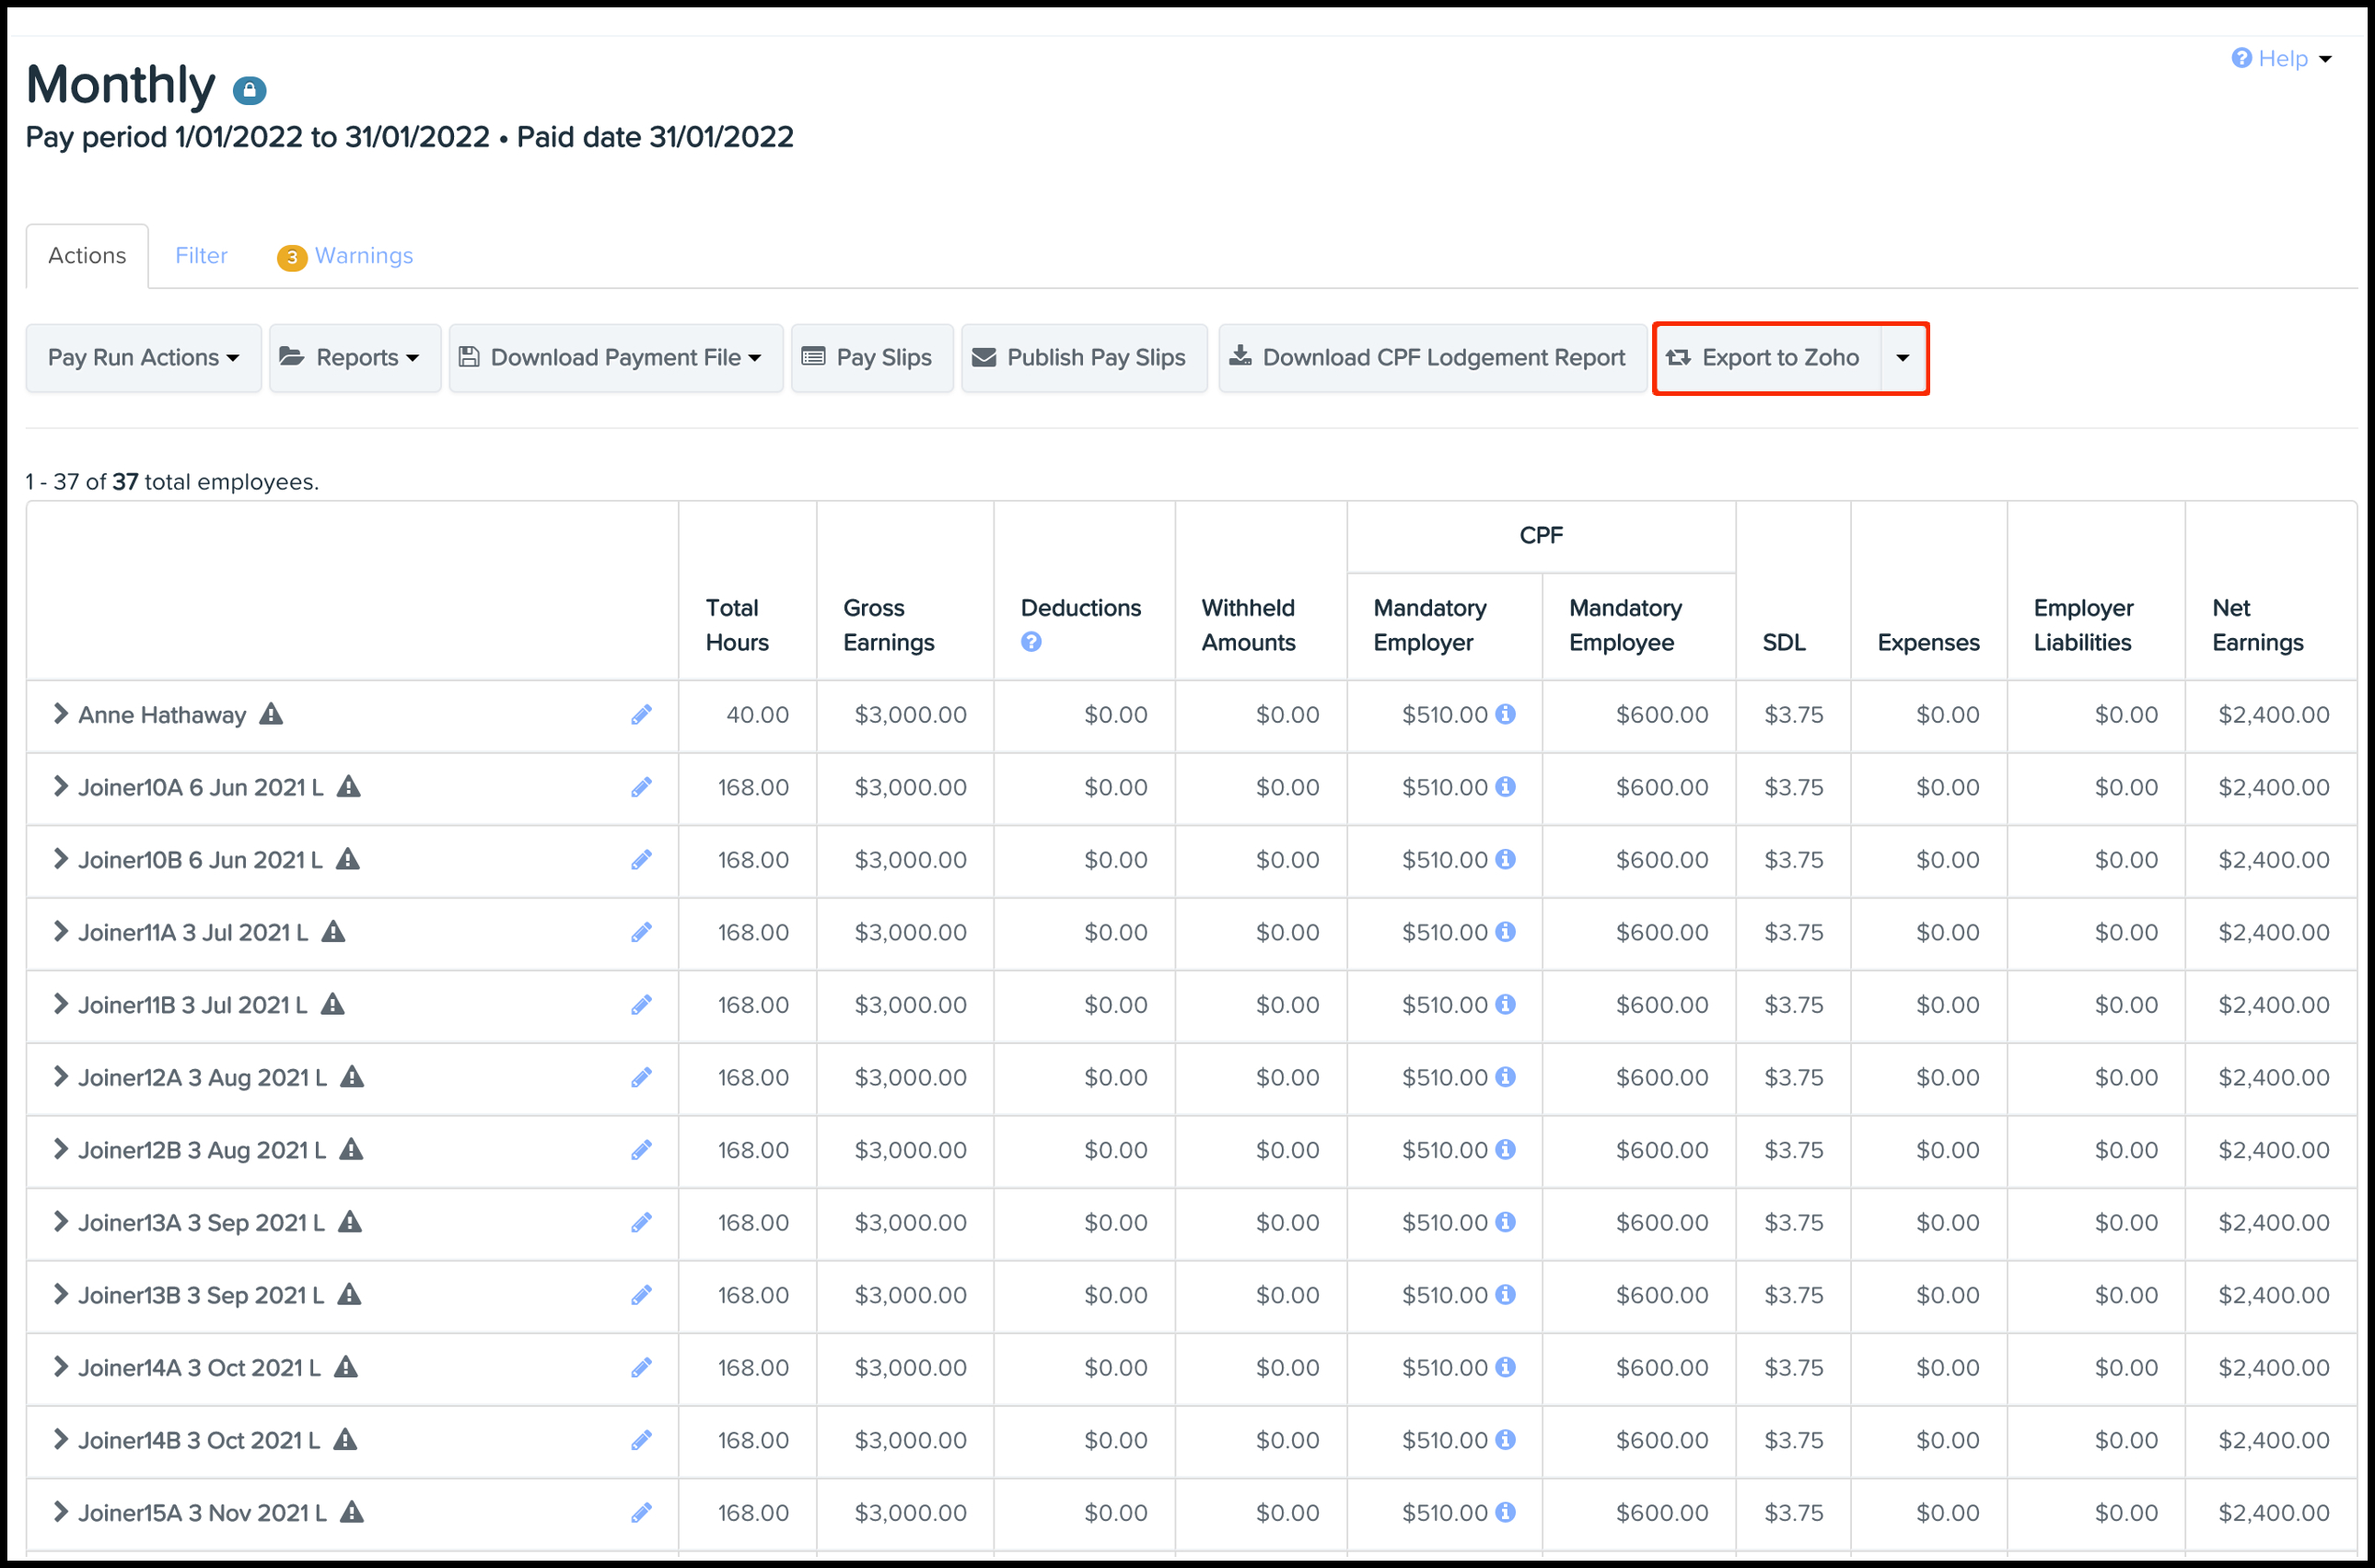The height and width of the screenshot is (1568, 2375).
Task: Click warning triangle next to Joiner12A 3 Aug 2021 L
Action: click(352, 1077)
